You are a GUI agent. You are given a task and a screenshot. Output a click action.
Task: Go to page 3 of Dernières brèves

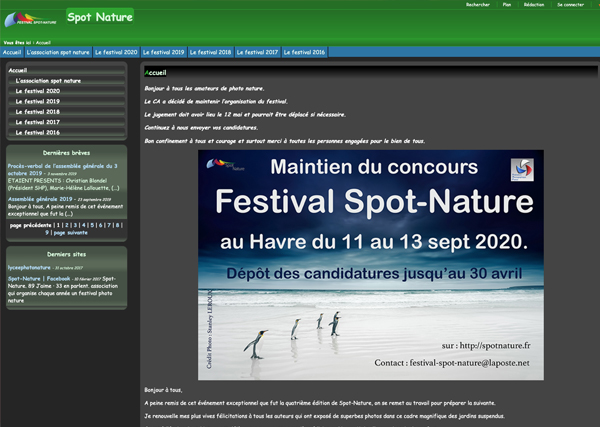75,225
